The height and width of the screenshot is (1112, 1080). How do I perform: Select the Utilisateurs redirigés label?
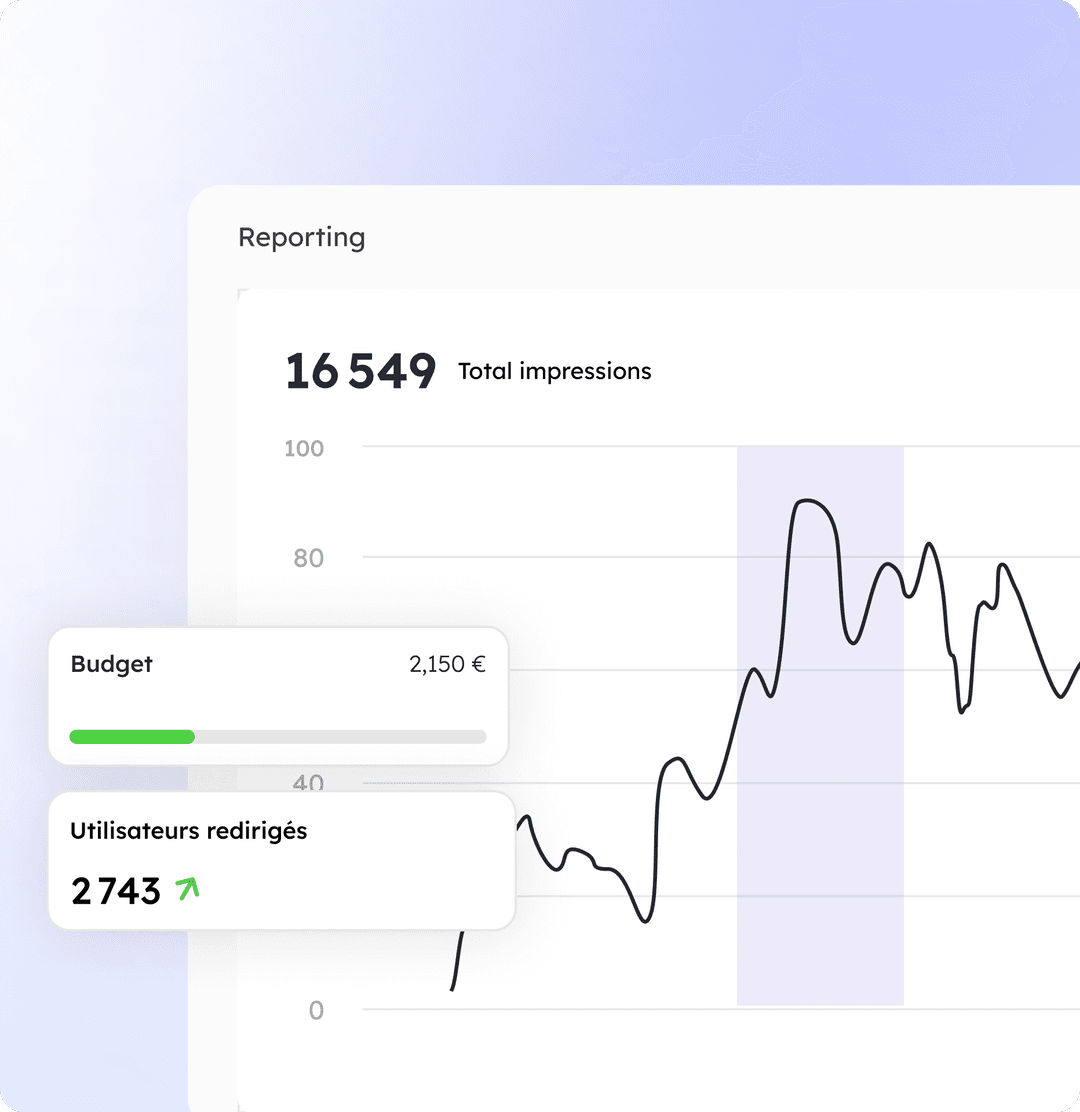pyautogui.click(x=188, y=831)
